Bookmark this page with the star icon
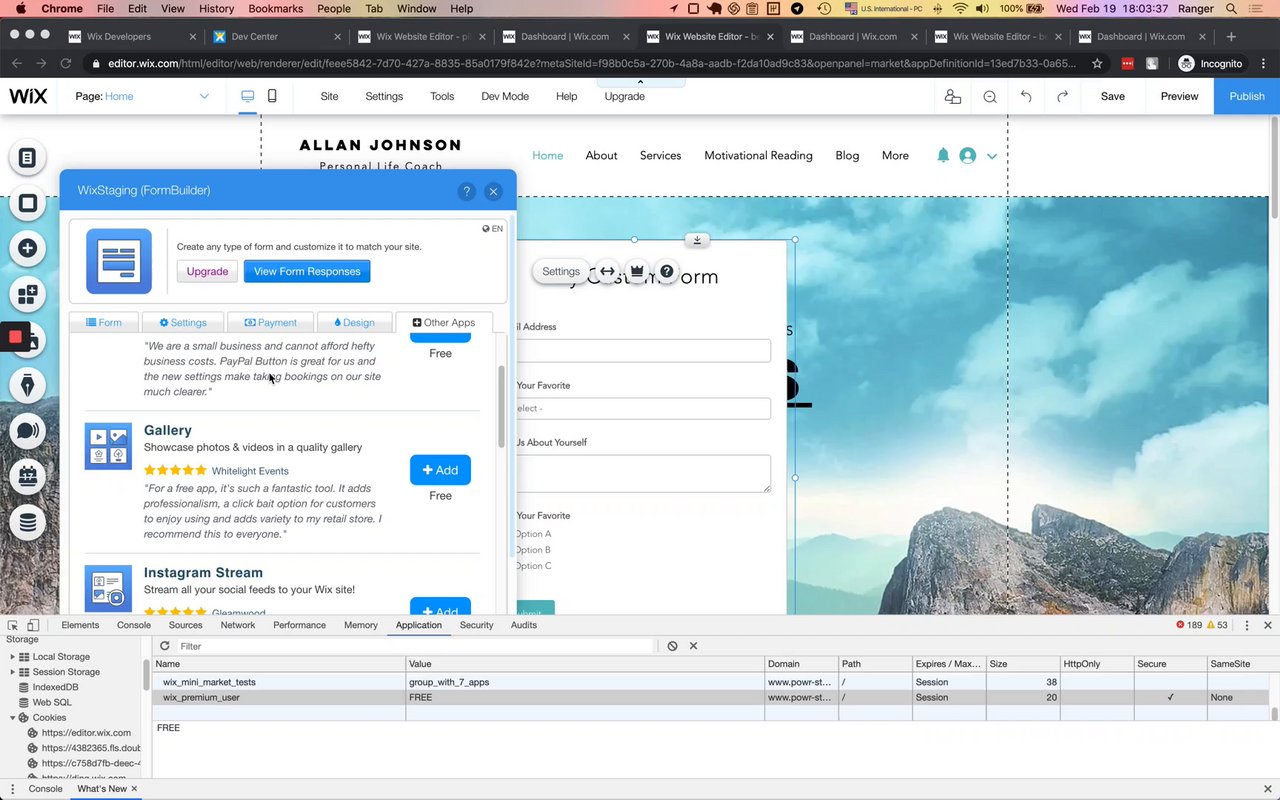Viewport: 1280px width, 800px height. (1097, 63)
